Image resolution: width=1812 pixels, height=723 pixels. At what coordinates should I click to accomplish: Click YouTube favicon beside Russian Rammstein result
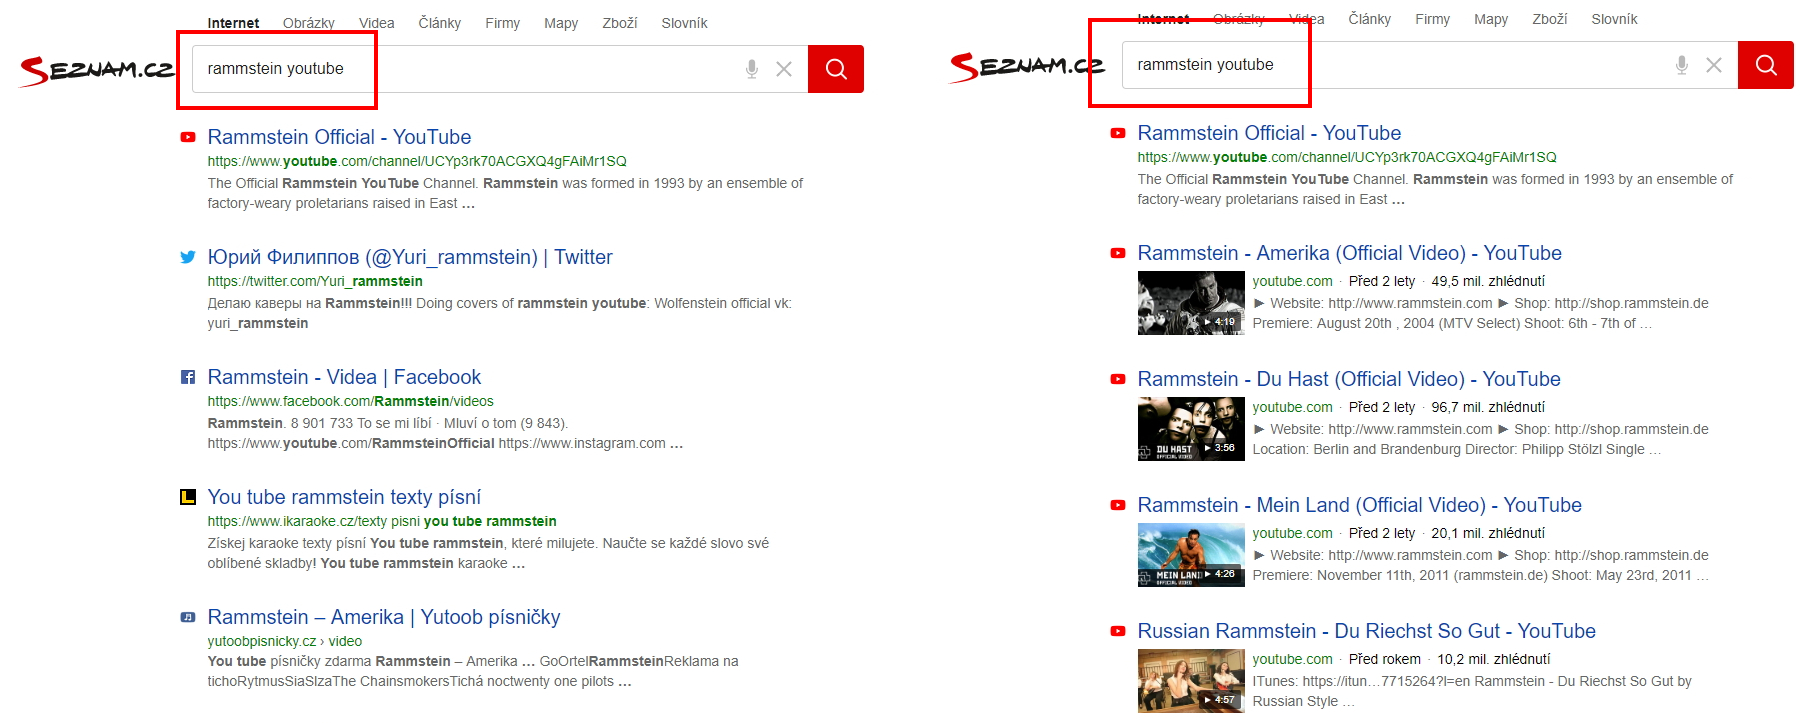click(1118, 631)
